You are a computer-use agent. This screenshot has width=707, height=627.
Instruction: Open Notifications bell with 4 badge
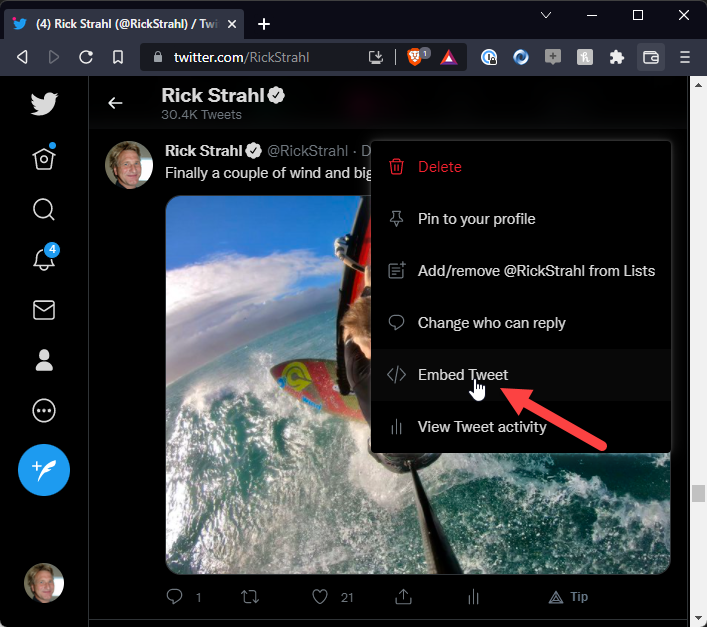point(46,257)
